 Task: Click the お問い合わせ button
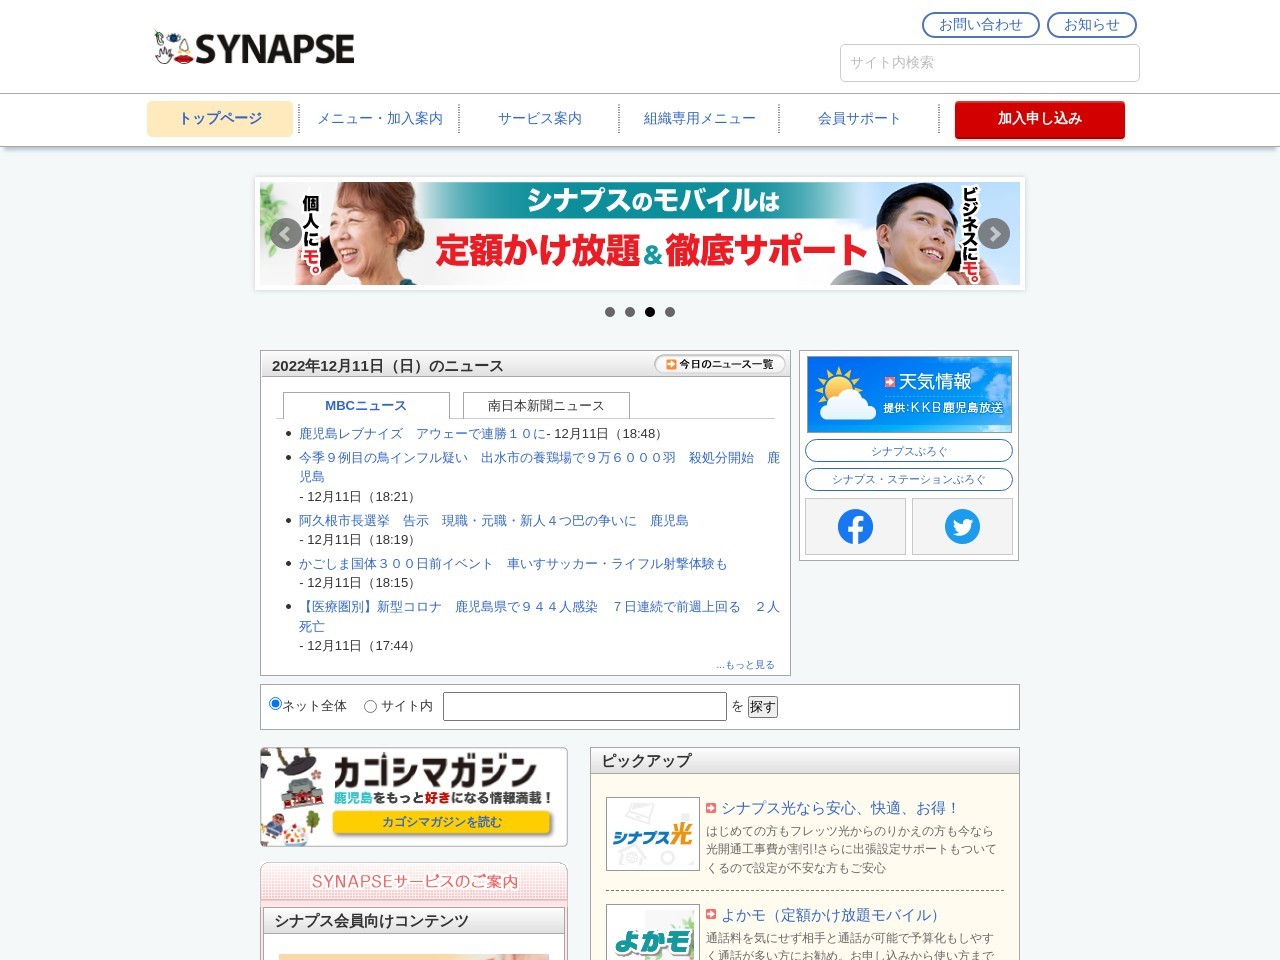981,25
